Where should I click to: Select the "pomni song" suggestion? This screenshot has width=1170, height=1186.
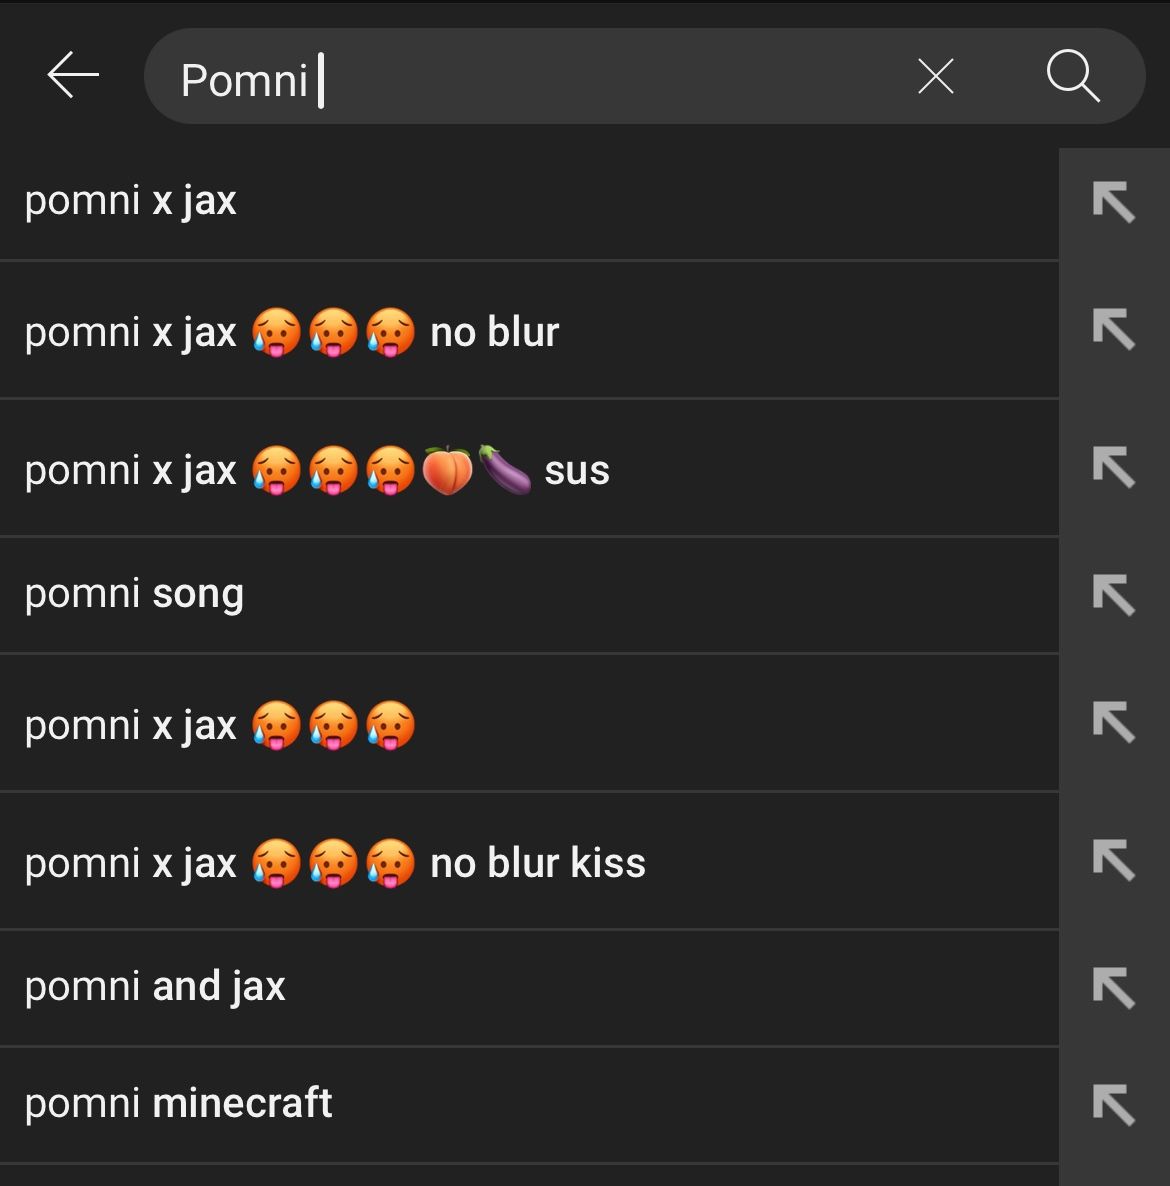coord(135,594)
